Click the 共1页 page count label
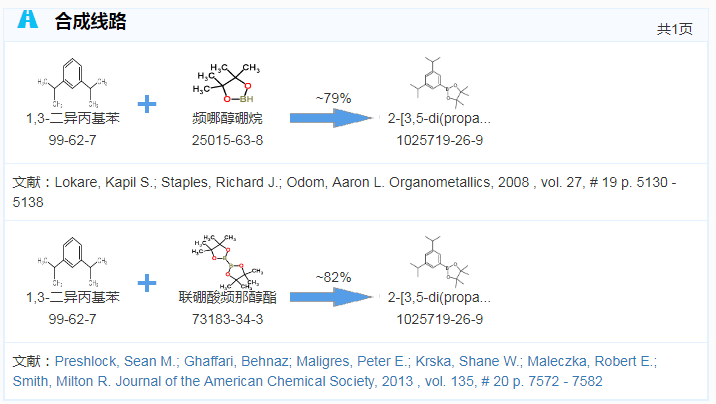This screenshot has width=716, height=404. 674,29
